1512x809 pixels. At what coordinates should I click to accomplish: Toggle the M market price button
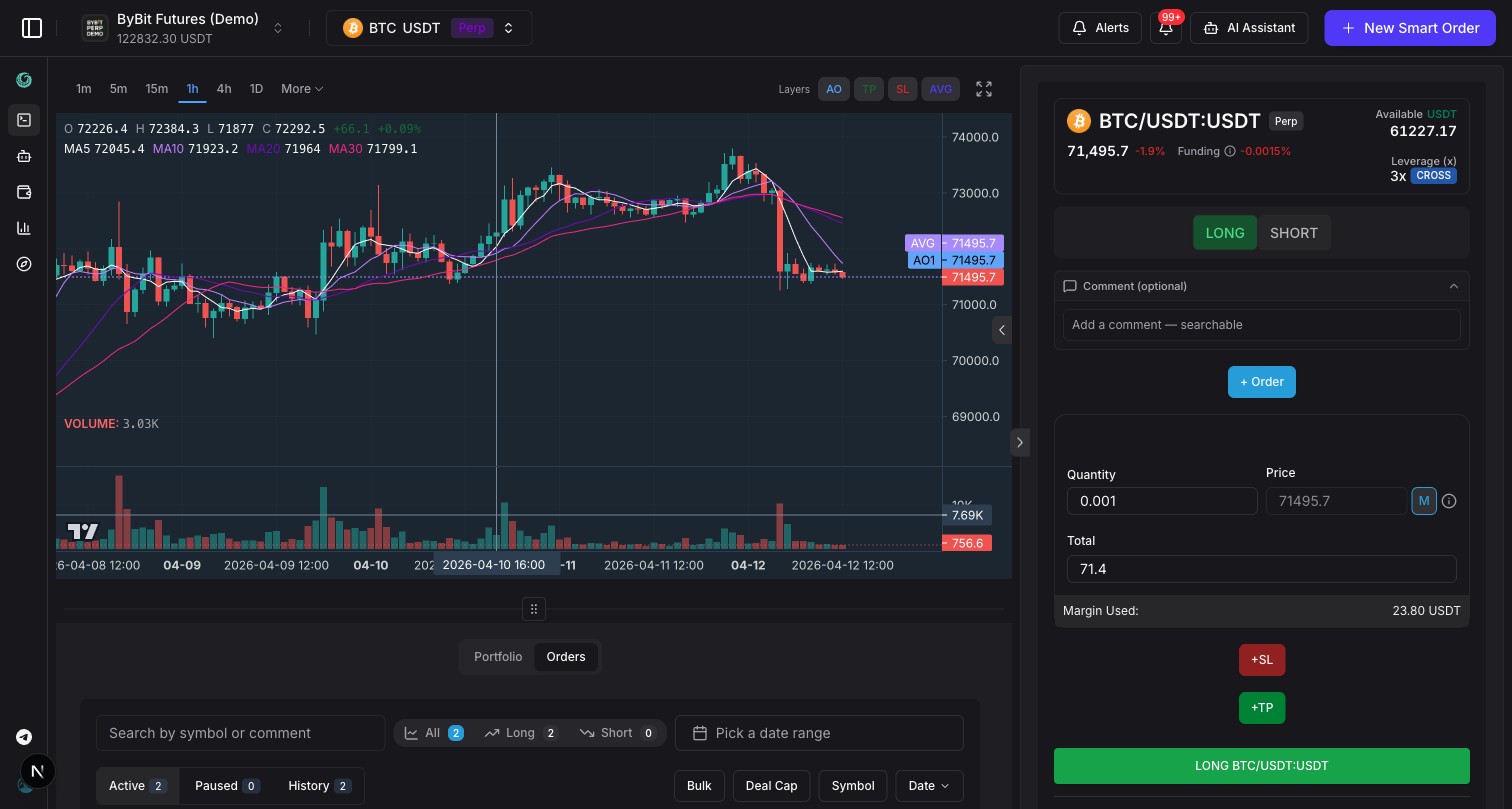click(1424, 501)
